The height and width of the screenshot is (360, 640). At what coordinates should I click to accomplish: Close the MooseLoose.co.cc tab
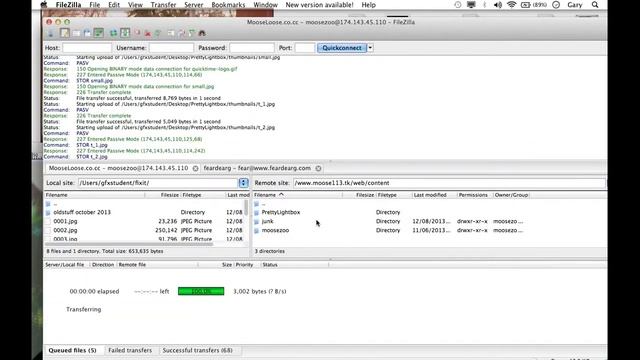[x=196, y=168]
